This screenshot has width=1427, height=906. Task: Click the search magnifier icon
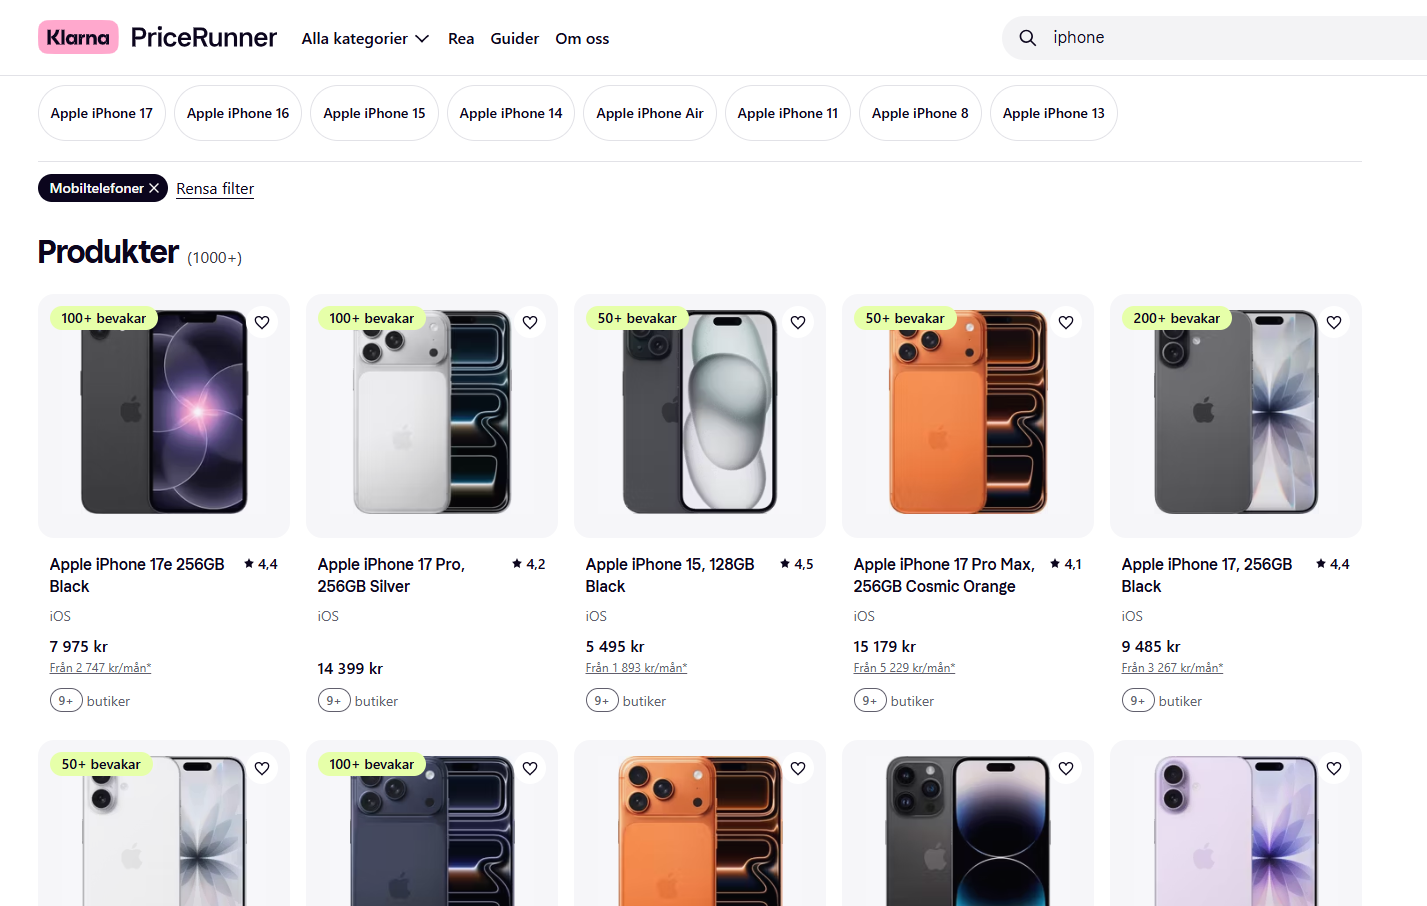coord(1027,38)
